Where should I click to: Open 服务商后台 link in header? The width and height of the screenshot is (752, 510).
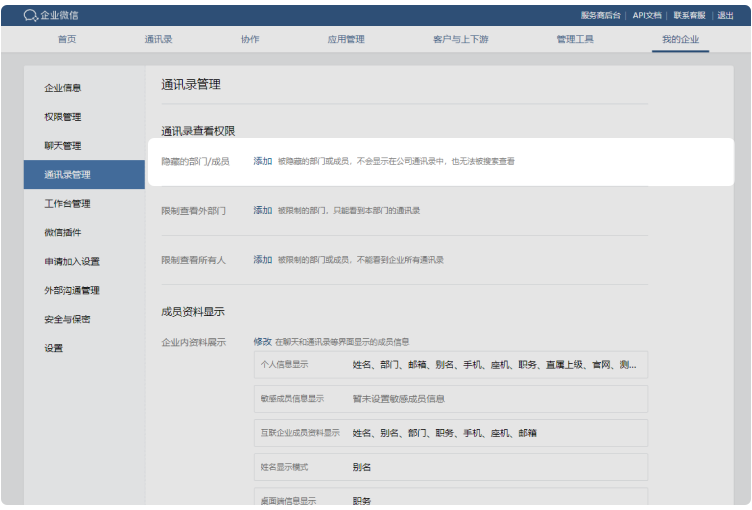pyautogui.click(x=600, y=15)
